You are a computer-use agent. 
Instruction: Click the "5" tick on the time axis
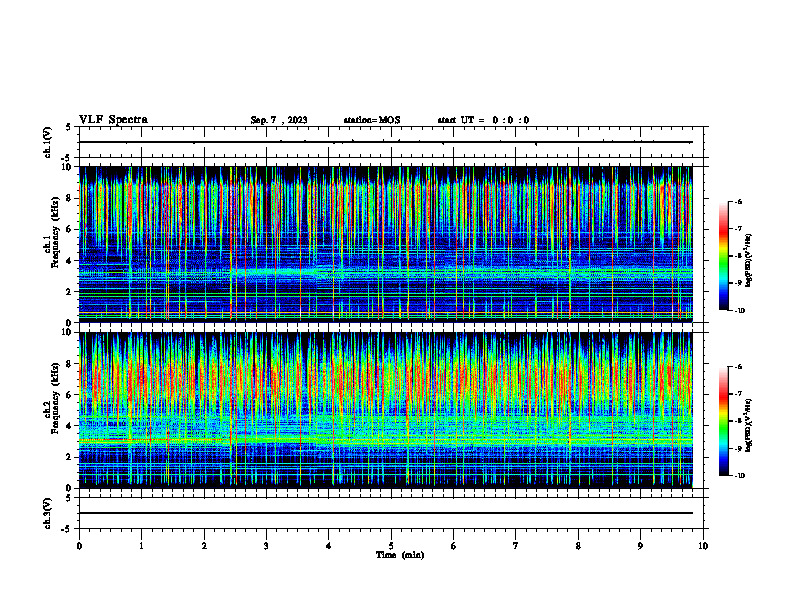coord(391,546)
